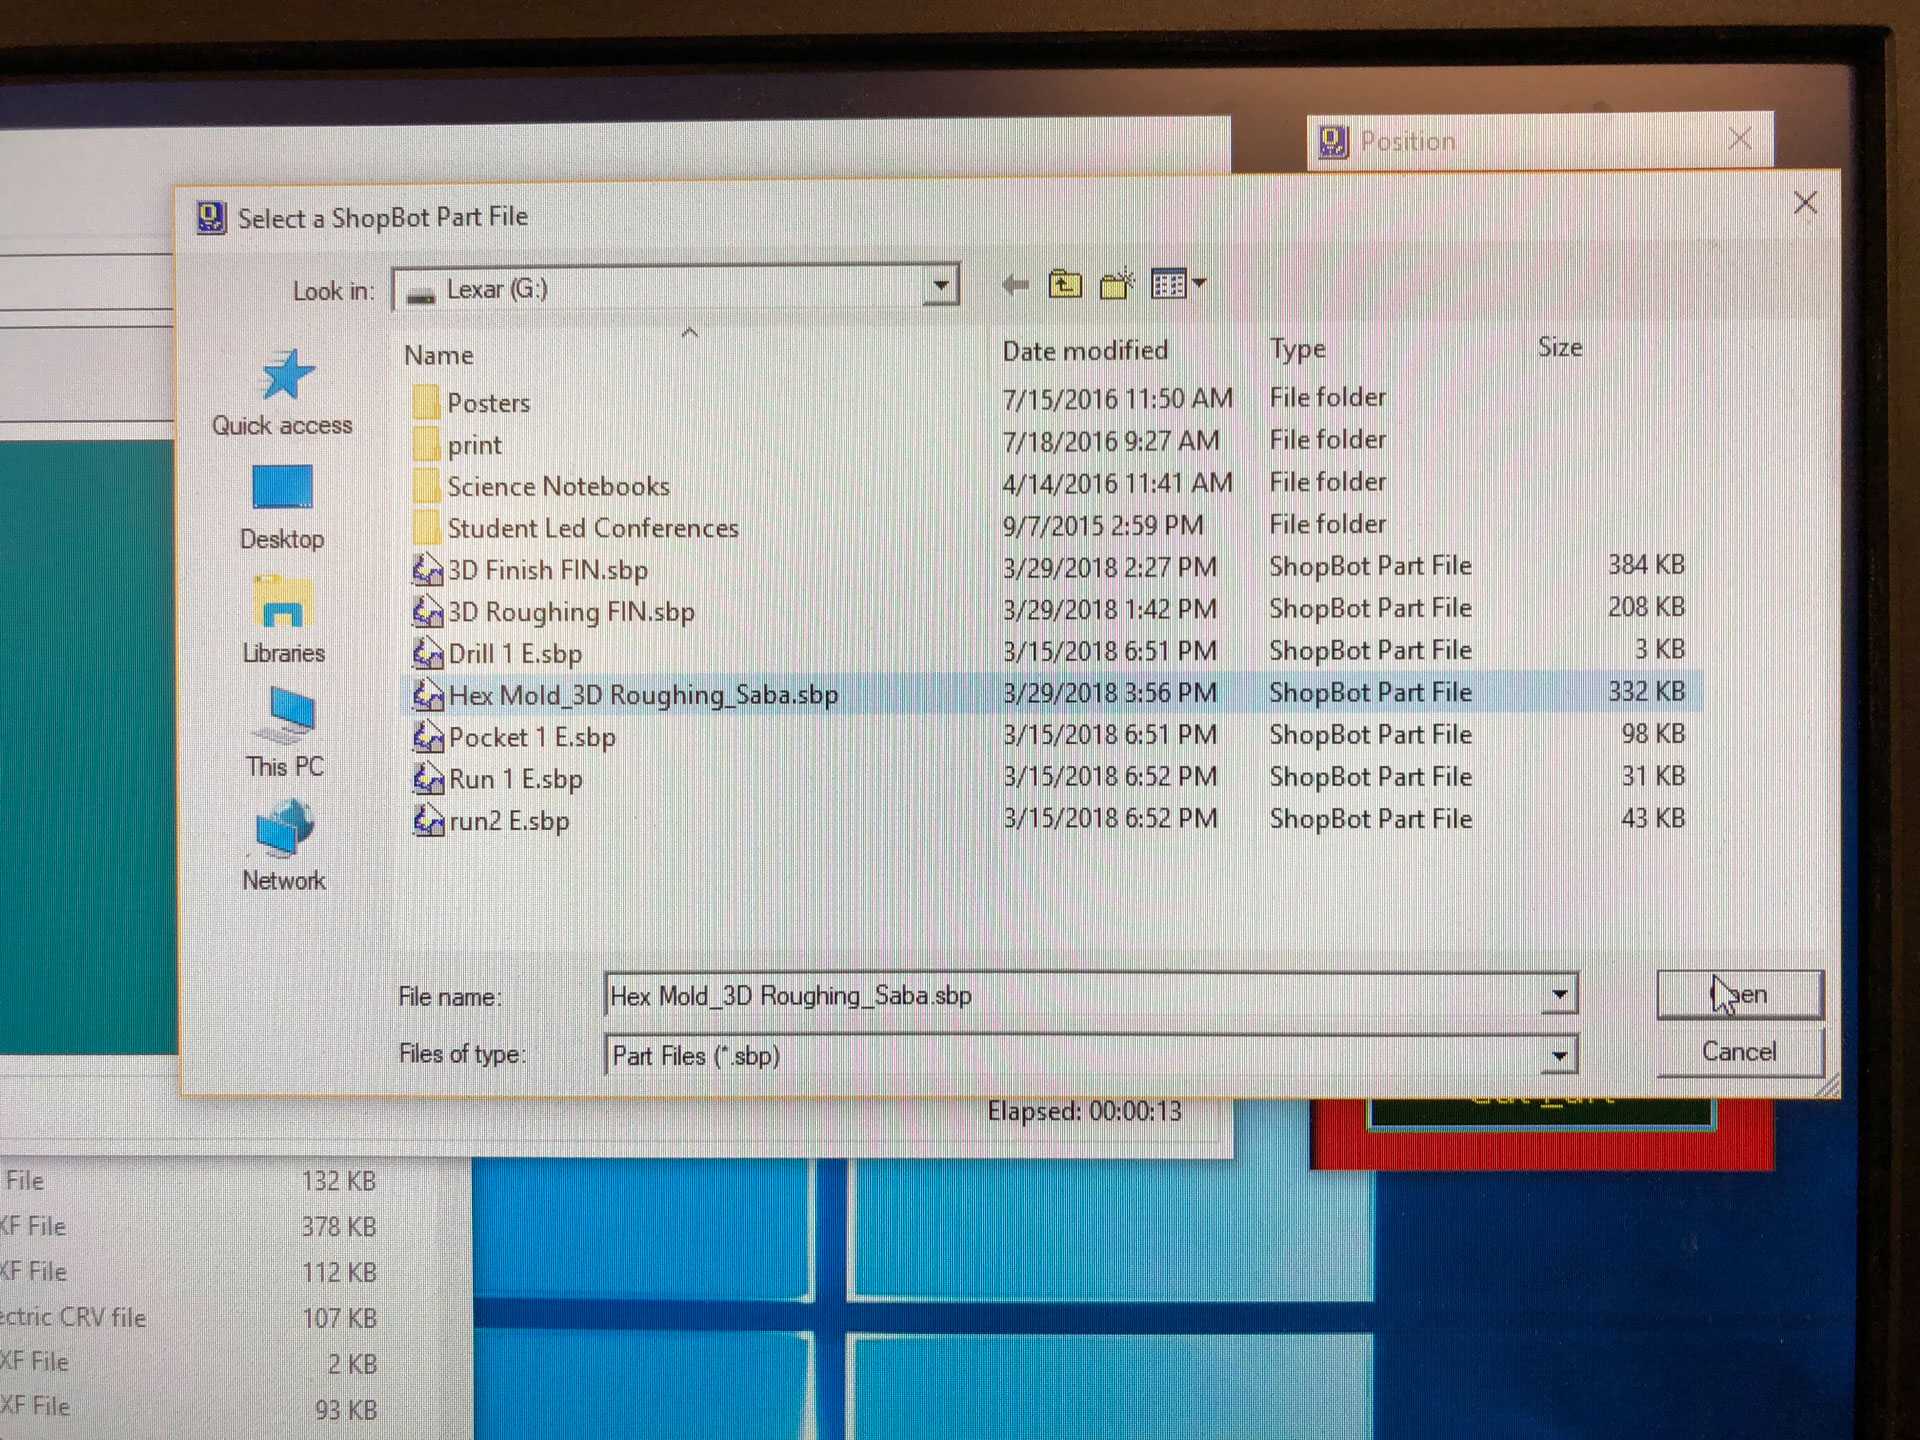Click the Elapsed: 00:00:13 status text
Viewport: 1920px width, 1440px height.
1084,1112
